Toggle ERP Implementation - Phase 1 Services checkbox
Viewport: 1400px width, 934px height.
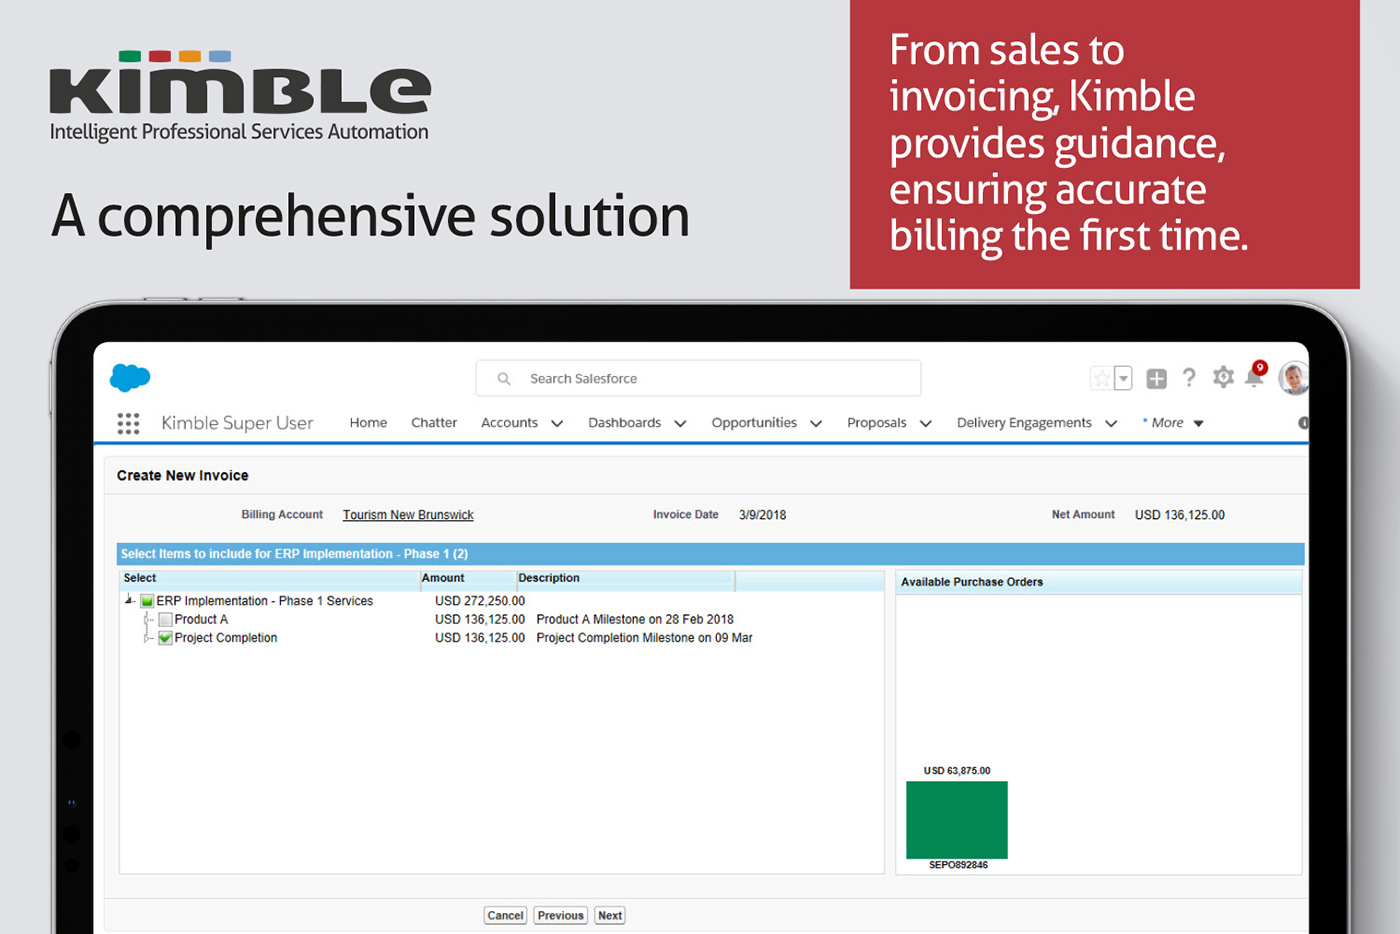pos(147,601)
